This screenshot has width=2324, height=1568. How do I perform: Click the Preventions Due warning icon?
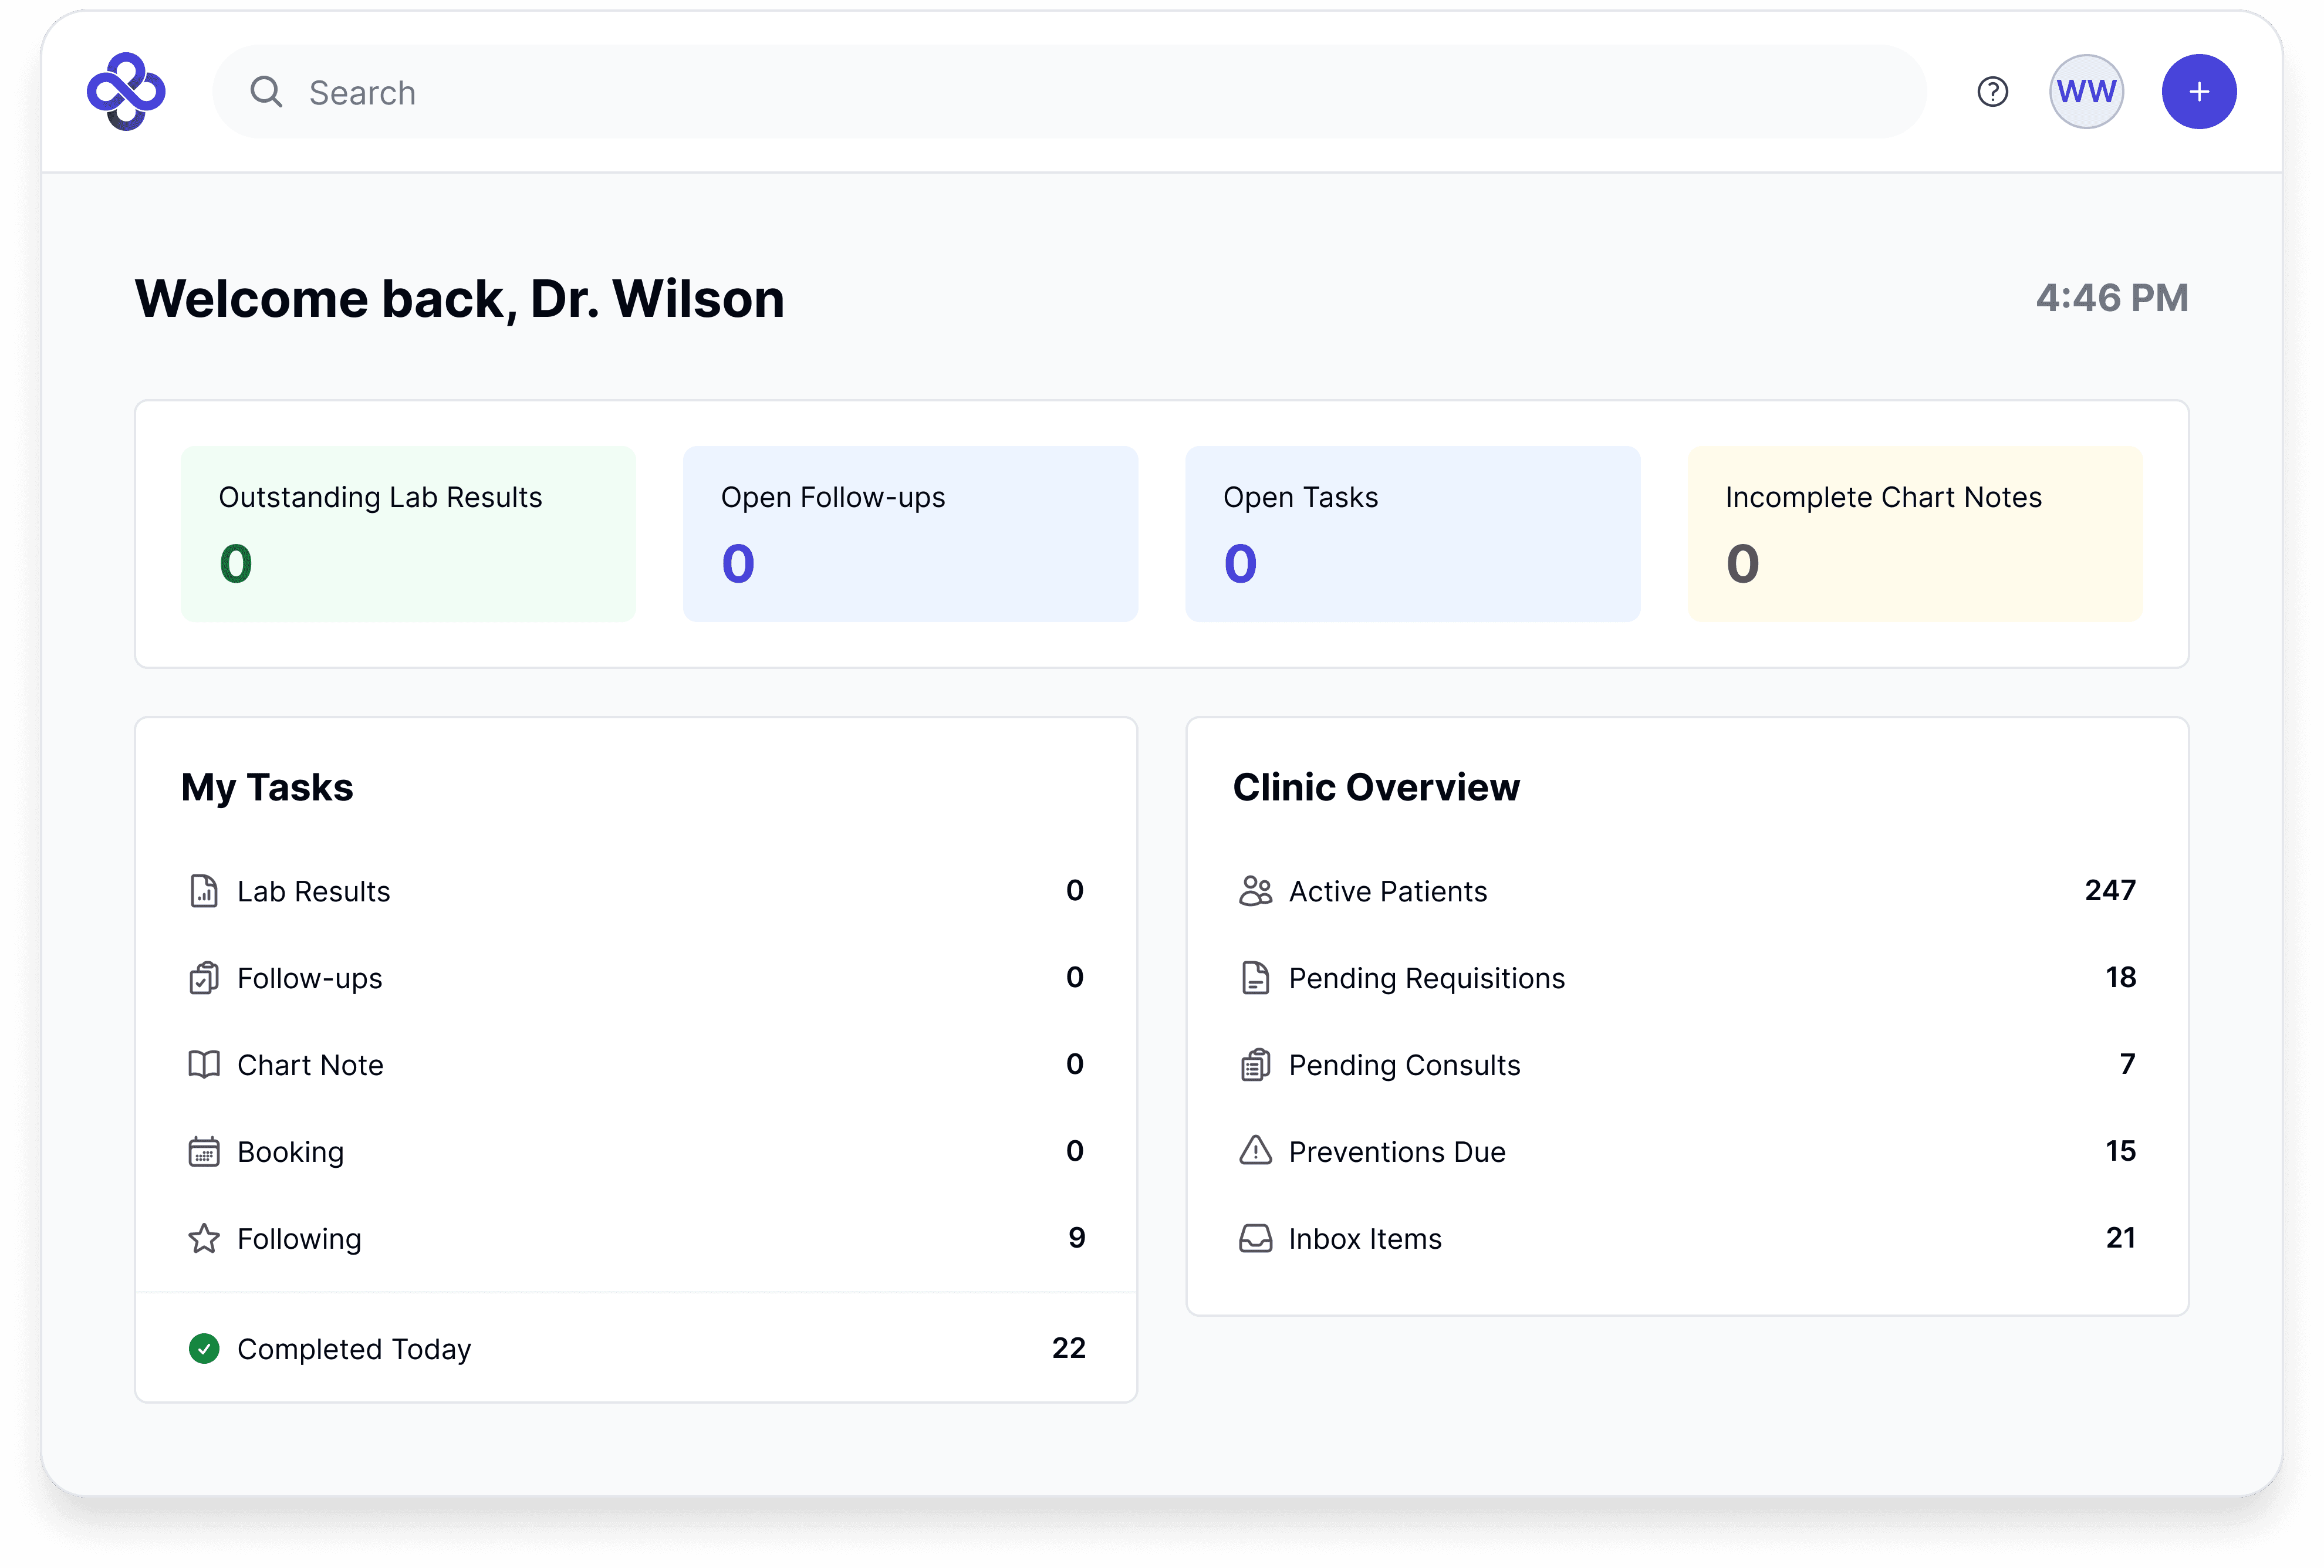[1255, 1152]
